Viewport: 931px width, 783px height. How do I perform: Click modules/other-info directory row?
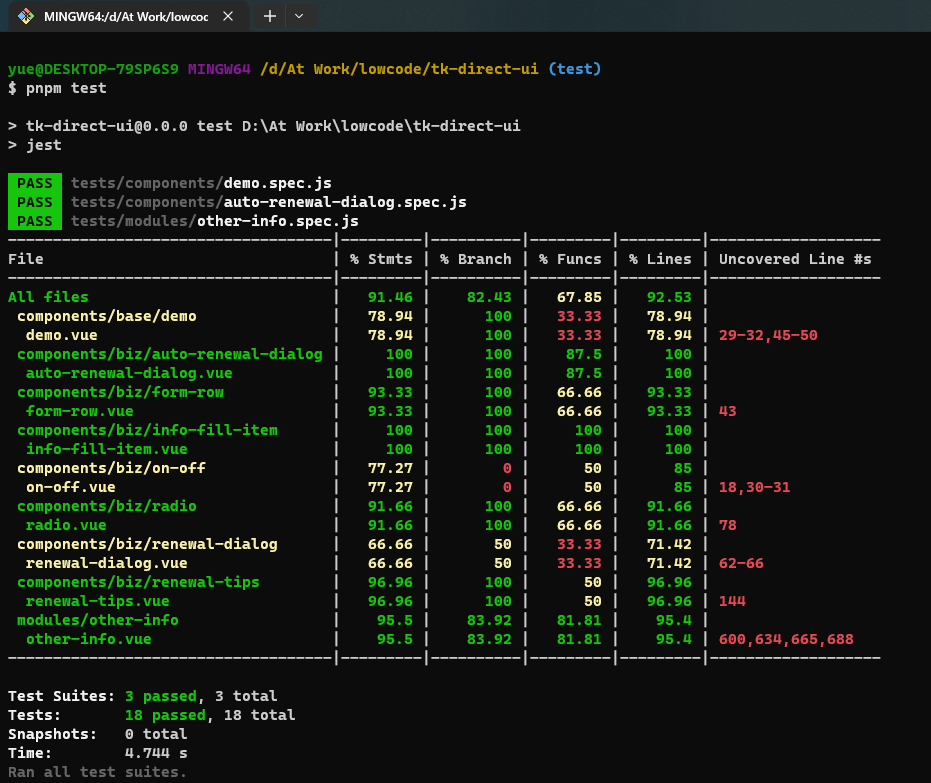(x=97, y=620)
